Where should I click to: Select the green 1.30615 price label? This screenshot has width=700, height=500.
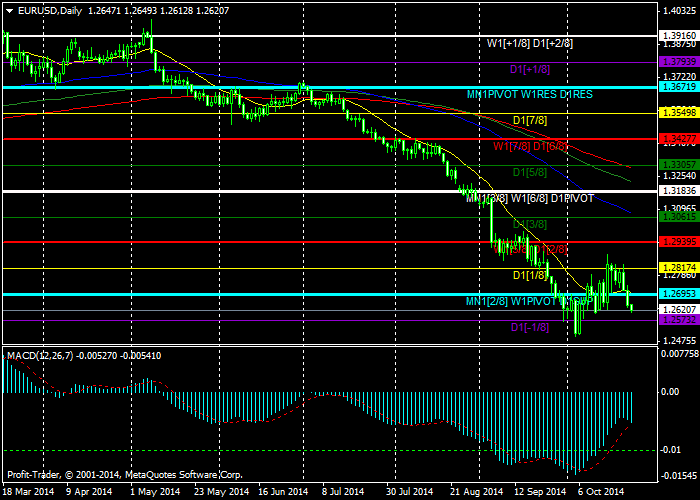click(x=679, y=217)
